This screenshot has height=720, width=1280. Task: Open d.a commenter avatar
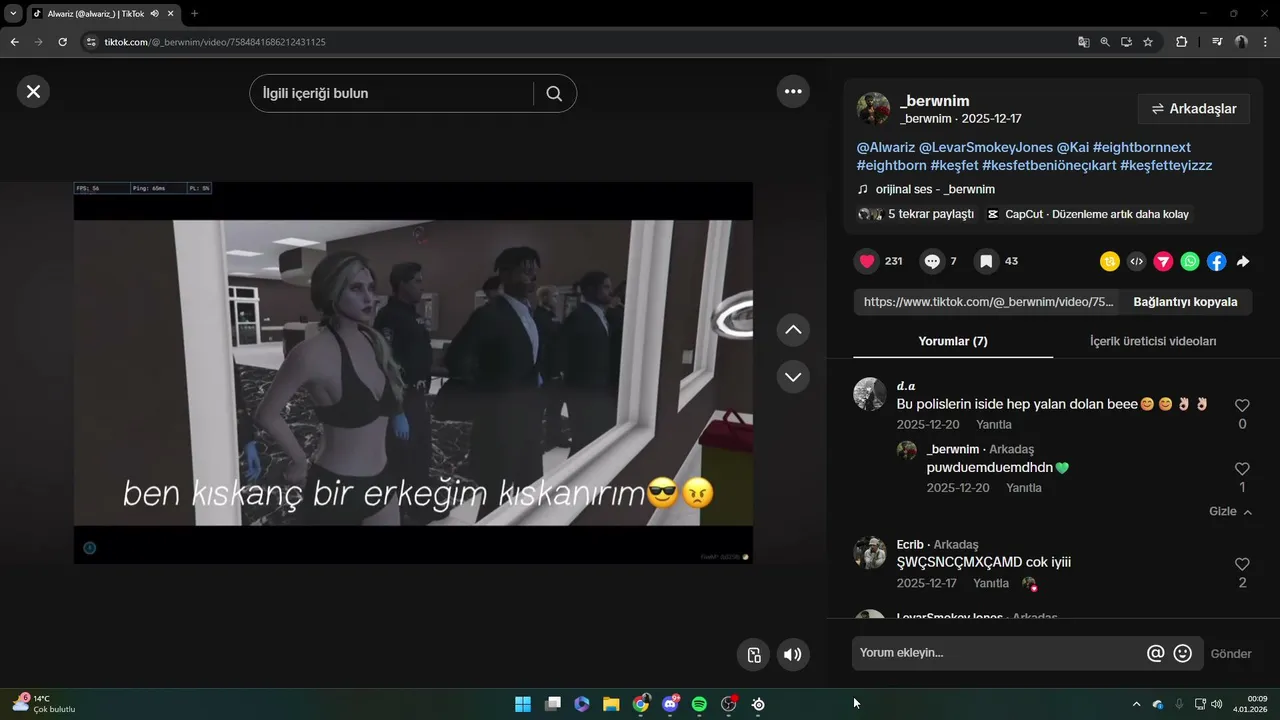pos(870,394)
